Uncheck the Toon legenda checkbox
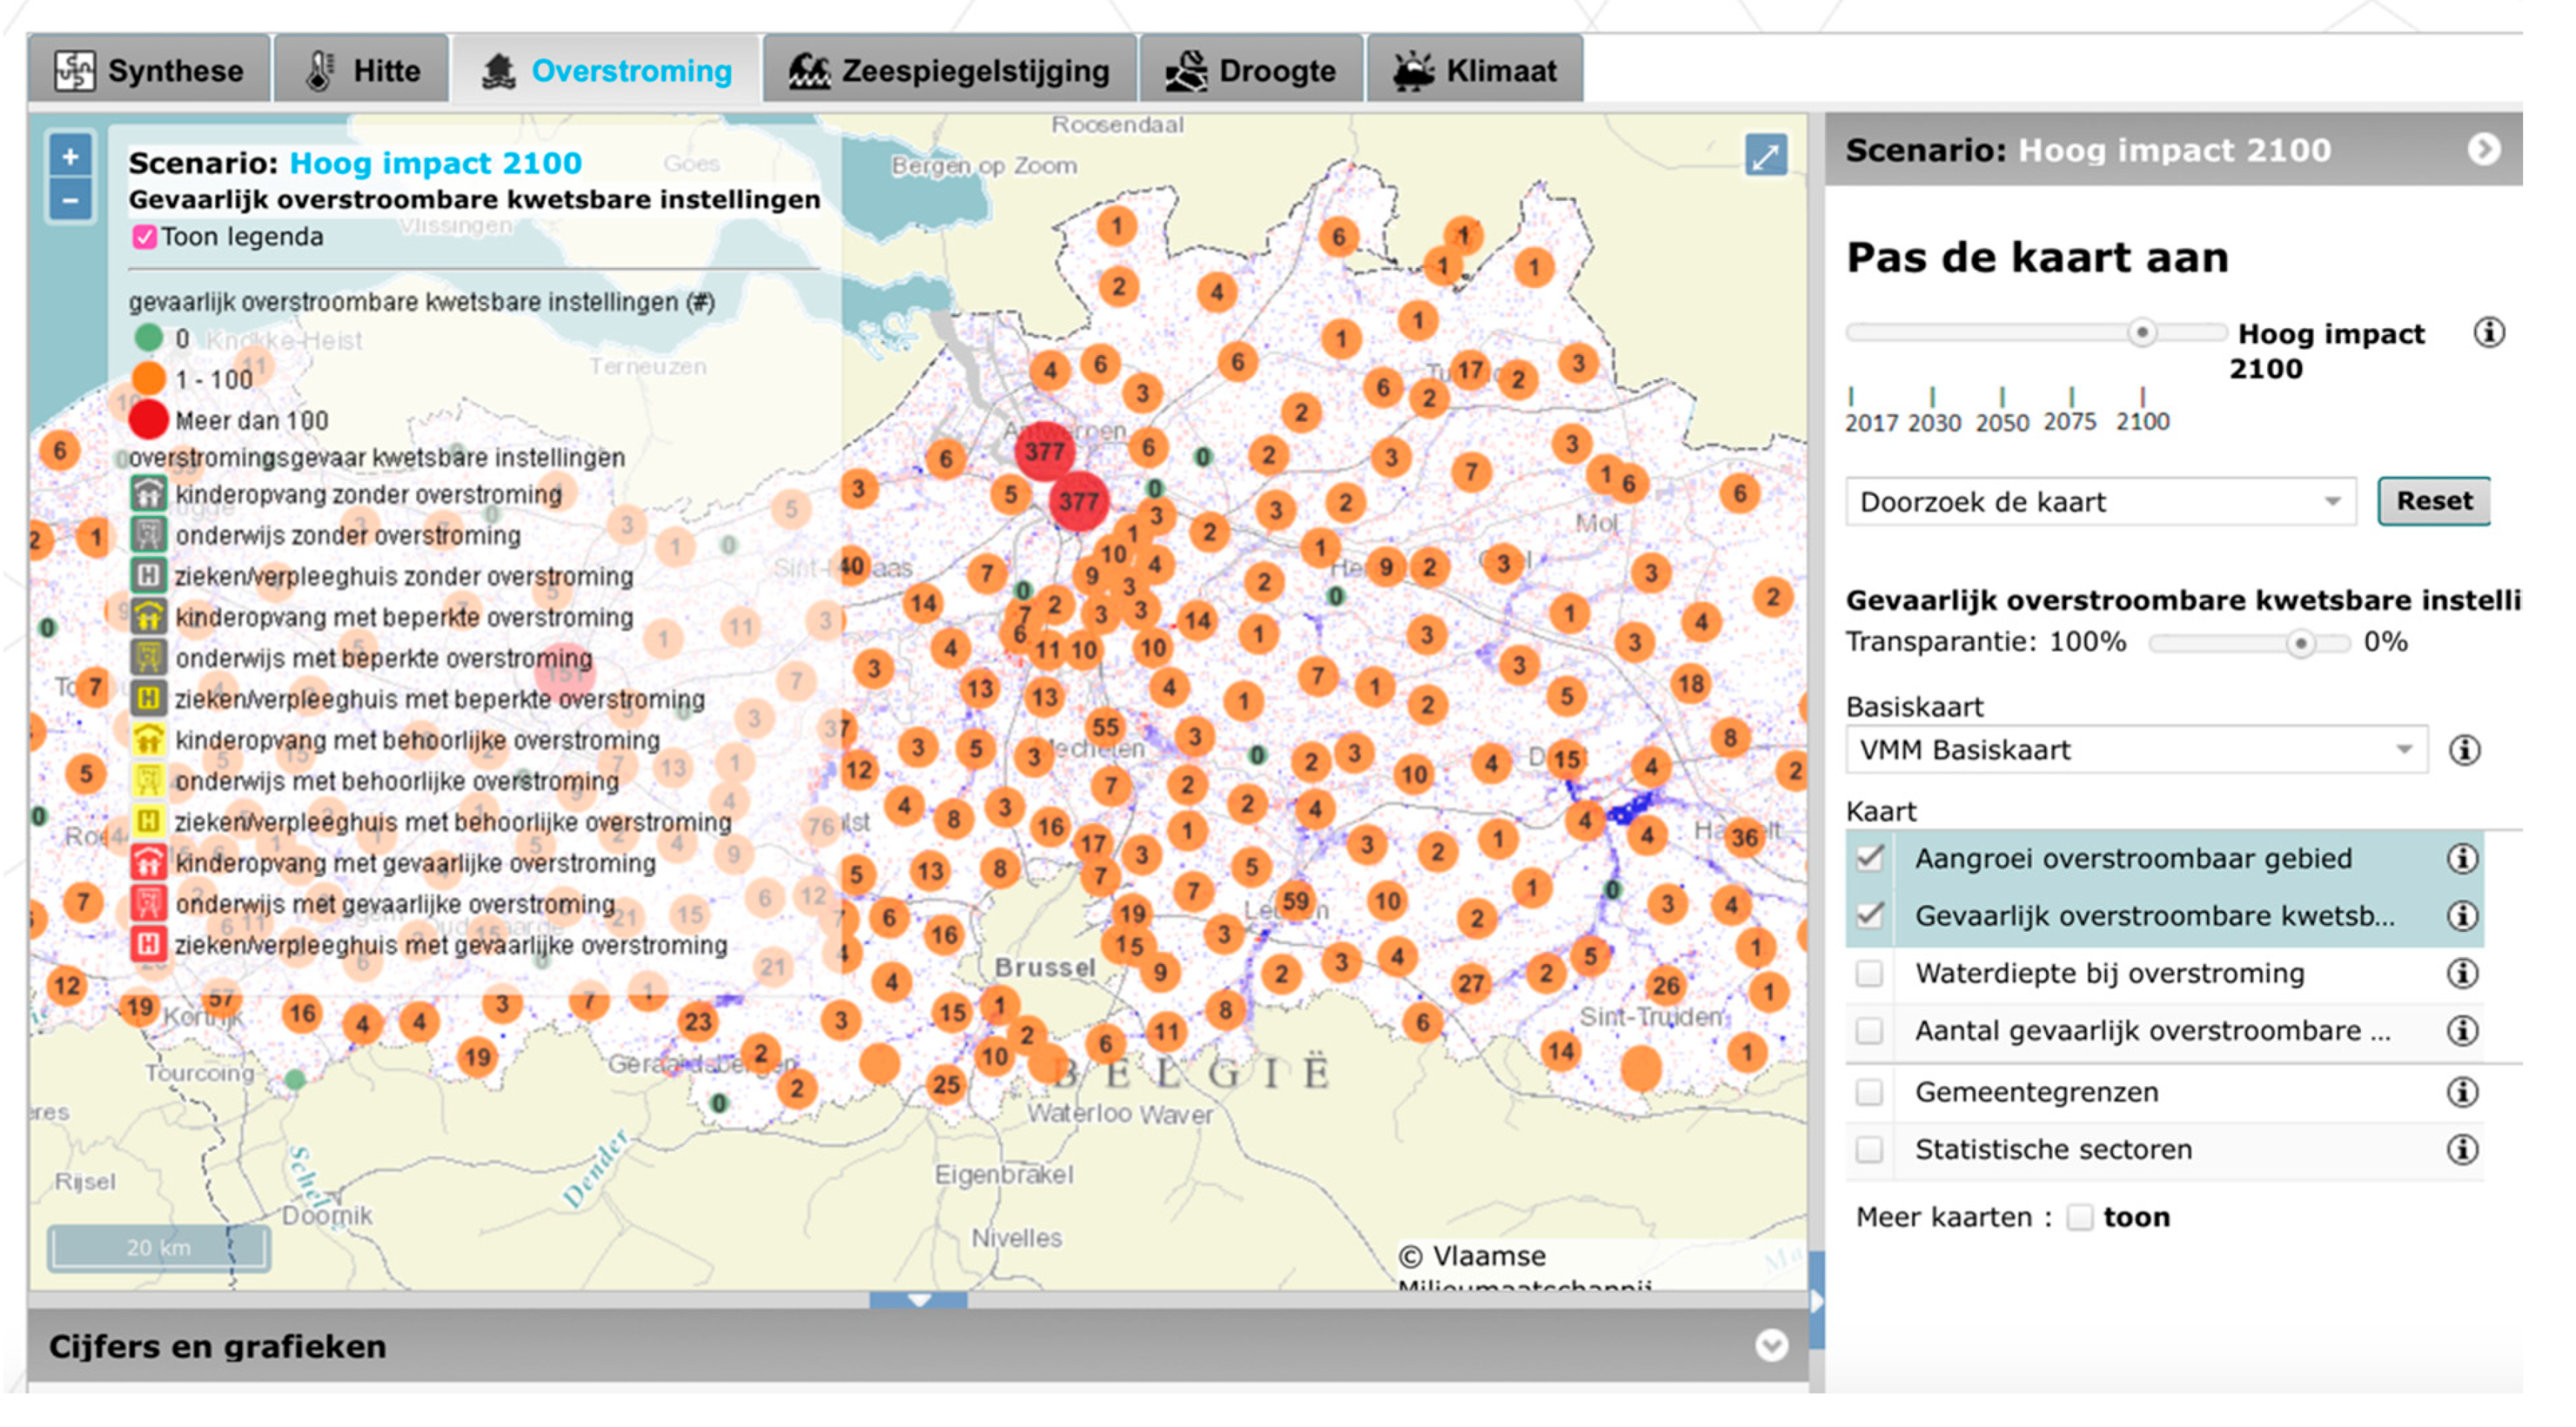Viewport: 2576px width, 1427px height. (144, 237)
